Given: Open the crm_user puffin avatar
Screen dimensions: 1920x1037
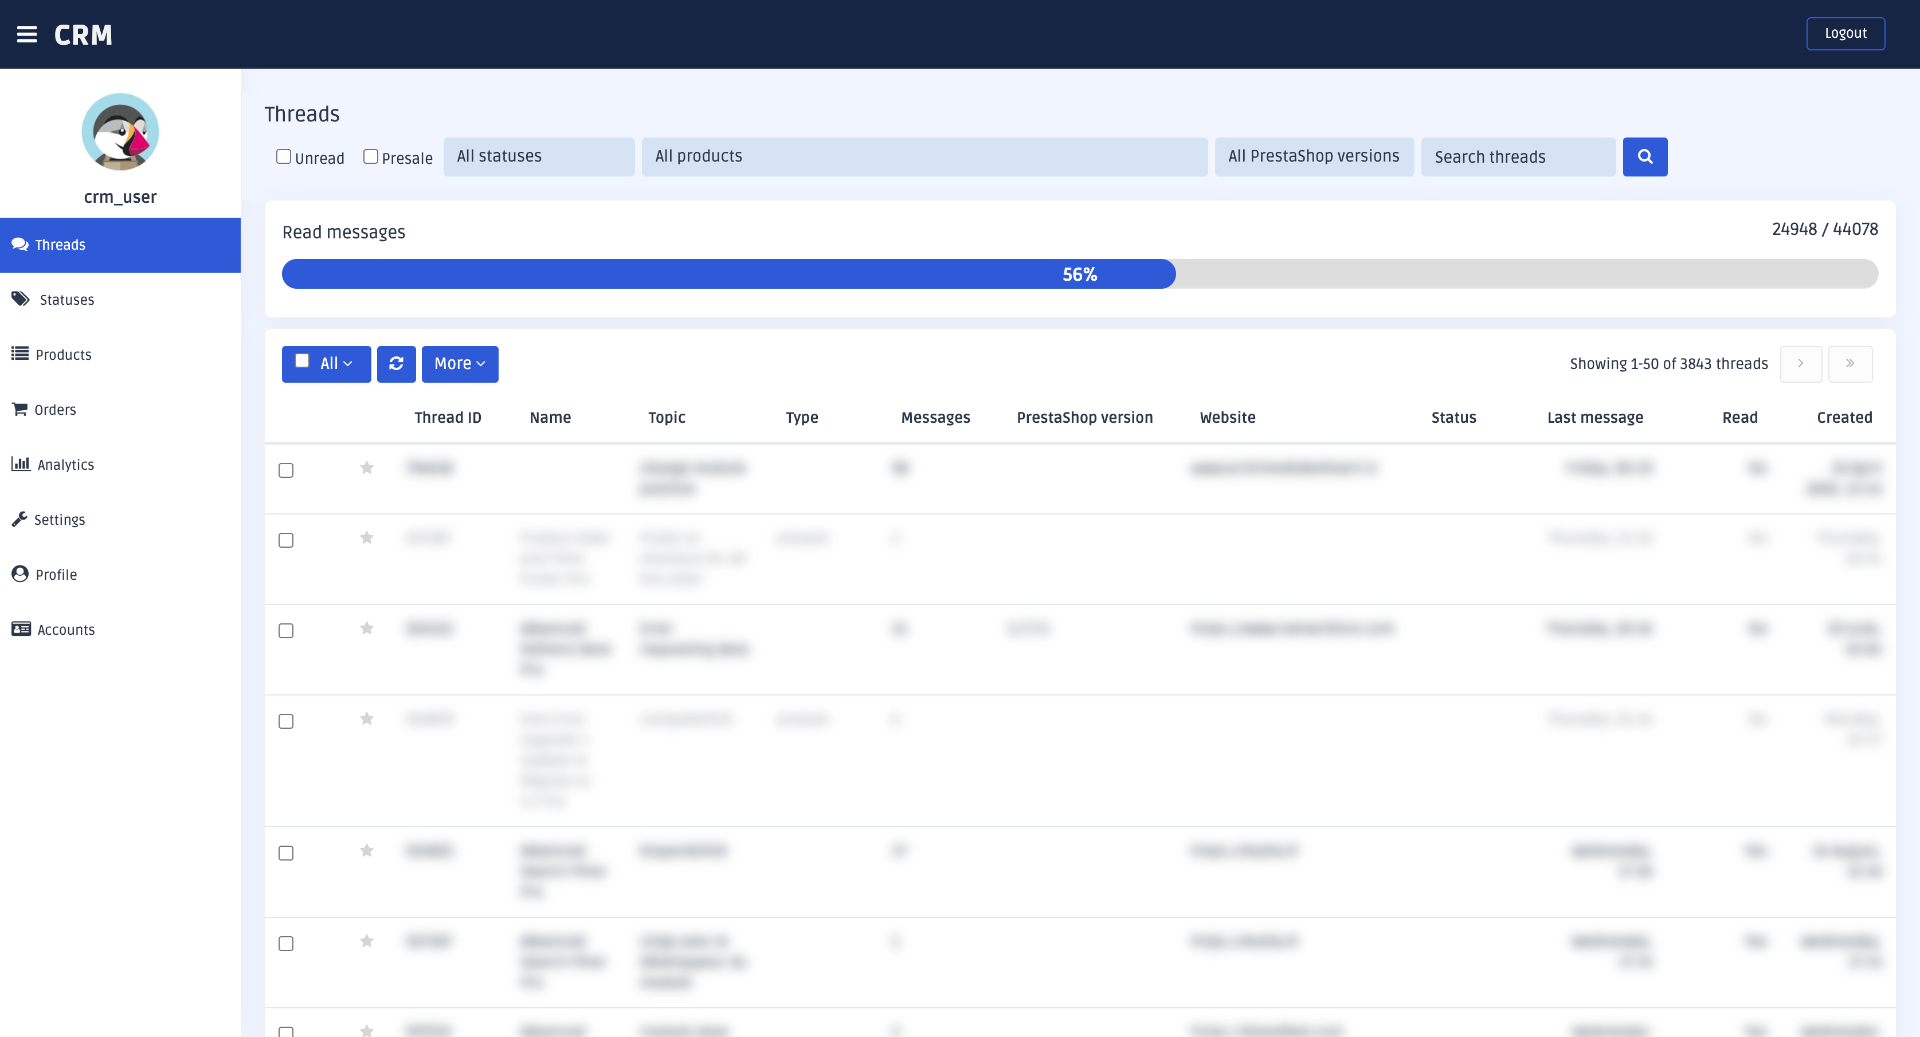Looking at the screenshot, I should tap(120, 132).
